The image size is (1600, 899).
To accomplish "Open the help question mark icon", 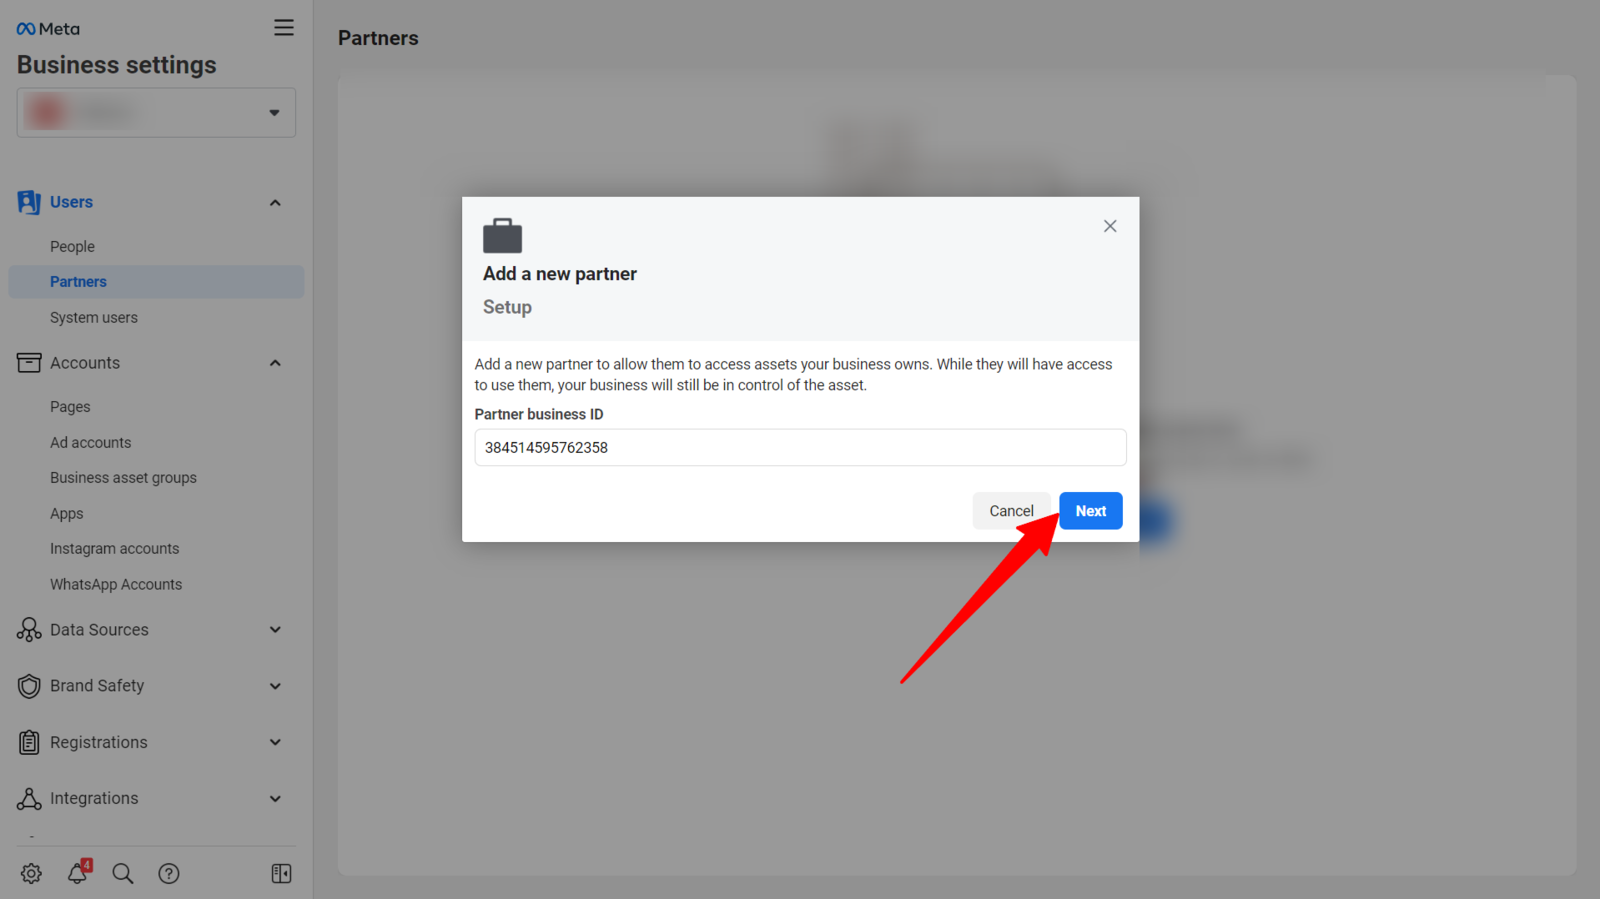I will pos(169,873).
